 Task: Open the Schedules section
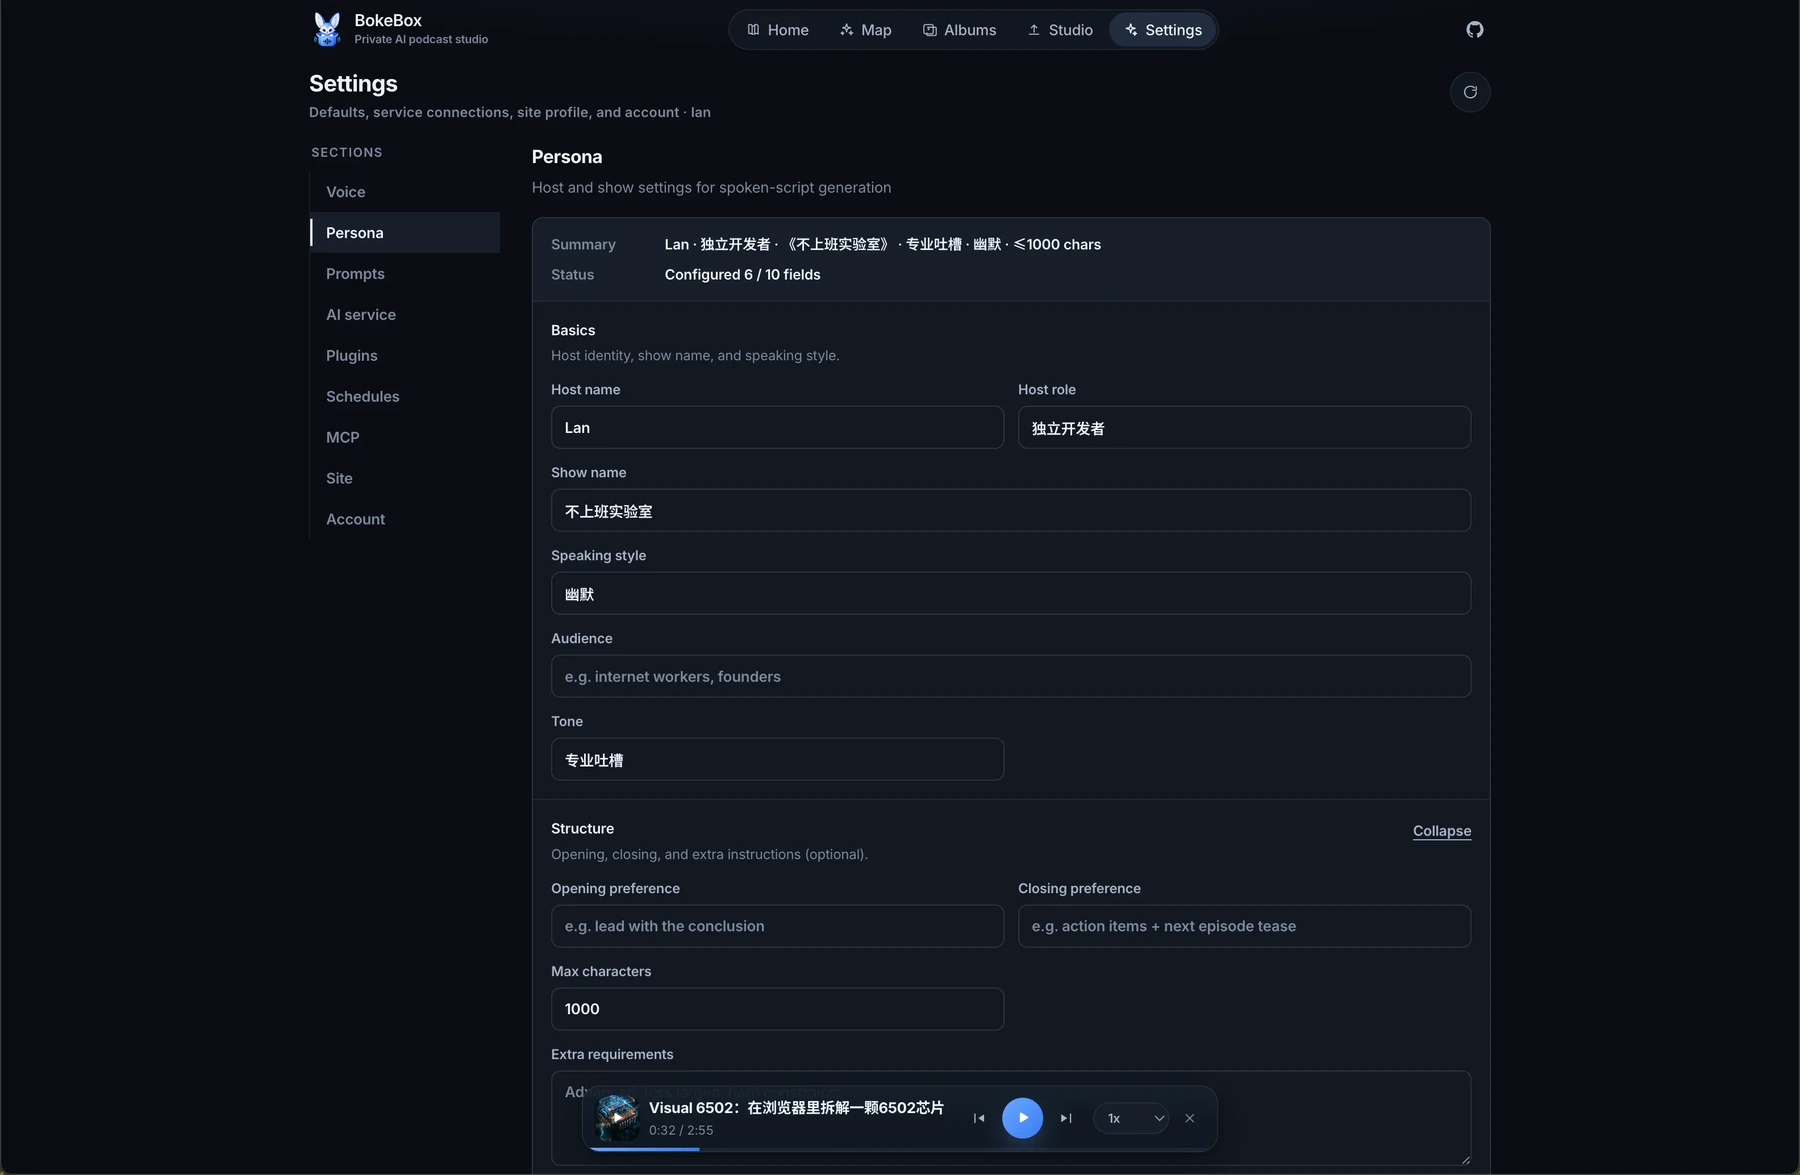[x=405, y=397]
